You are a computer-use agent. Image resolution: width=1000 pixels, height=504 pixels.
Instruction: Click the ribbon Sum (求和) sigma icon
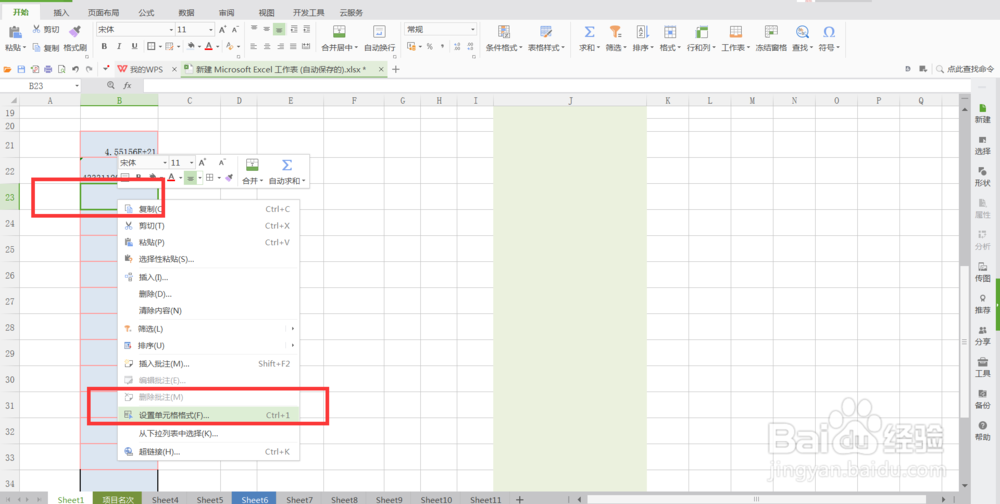[x=590, y=32]
